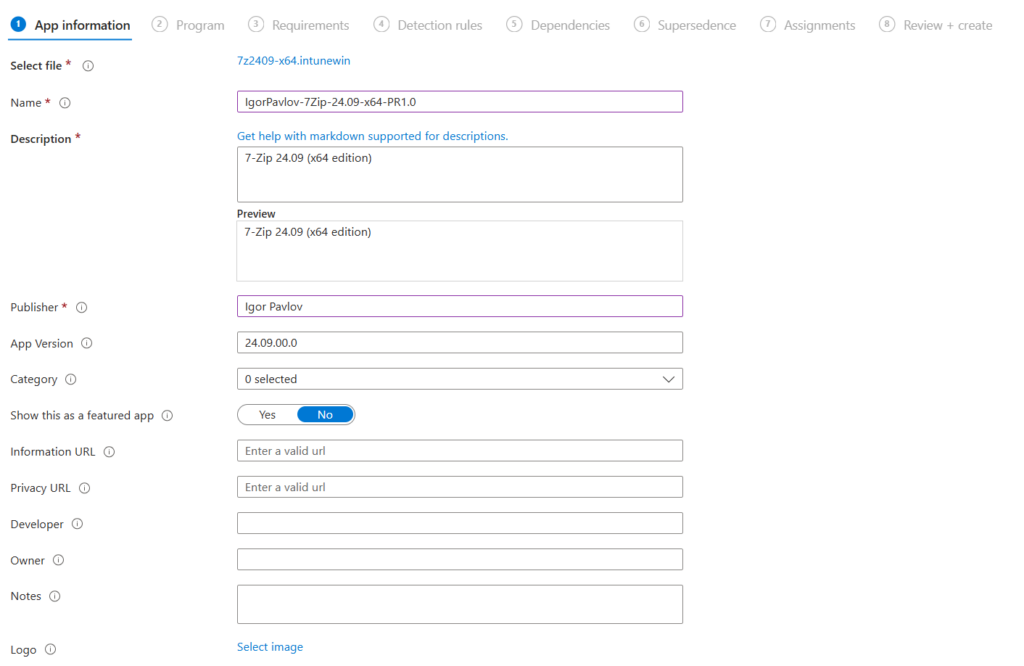
Task: Click the featured app info icon
Action: [x=168, y=415]
